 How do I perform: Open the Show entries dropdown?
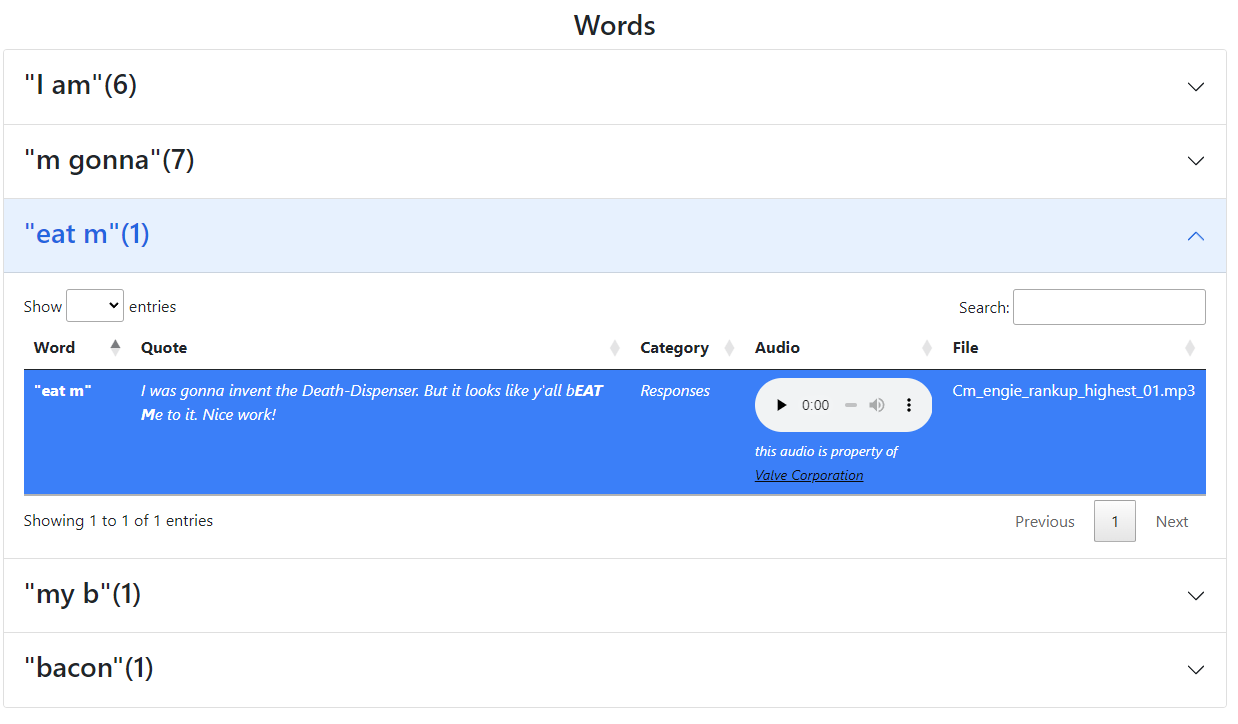(95, 306)
